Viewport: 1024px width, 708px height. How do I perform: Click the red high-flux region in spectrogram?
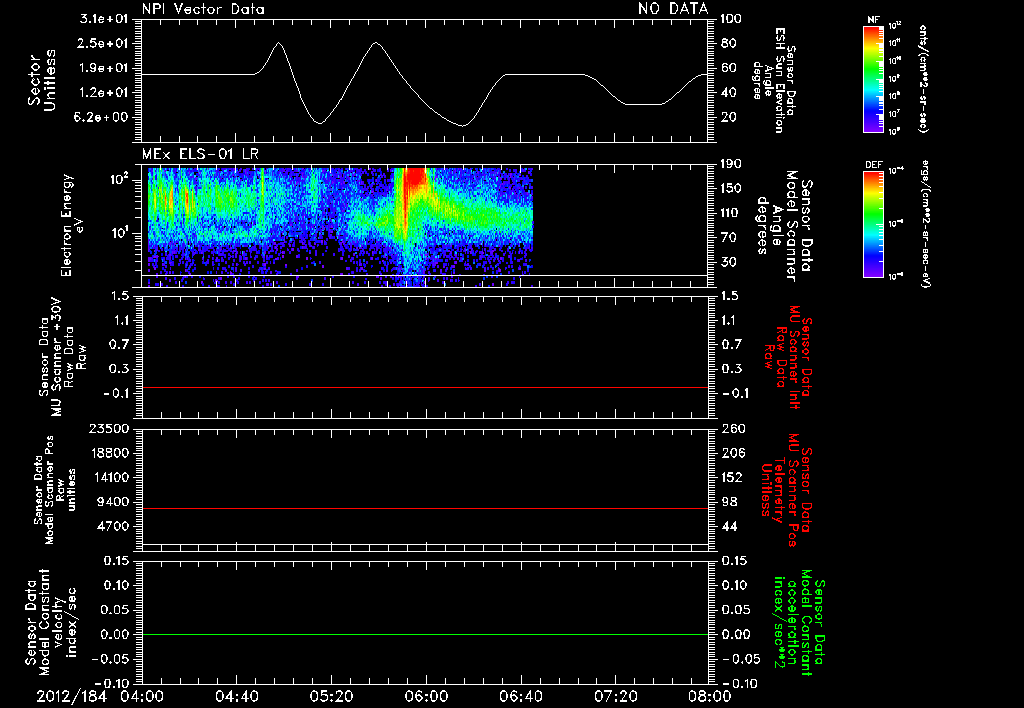(x=415, y=180)
